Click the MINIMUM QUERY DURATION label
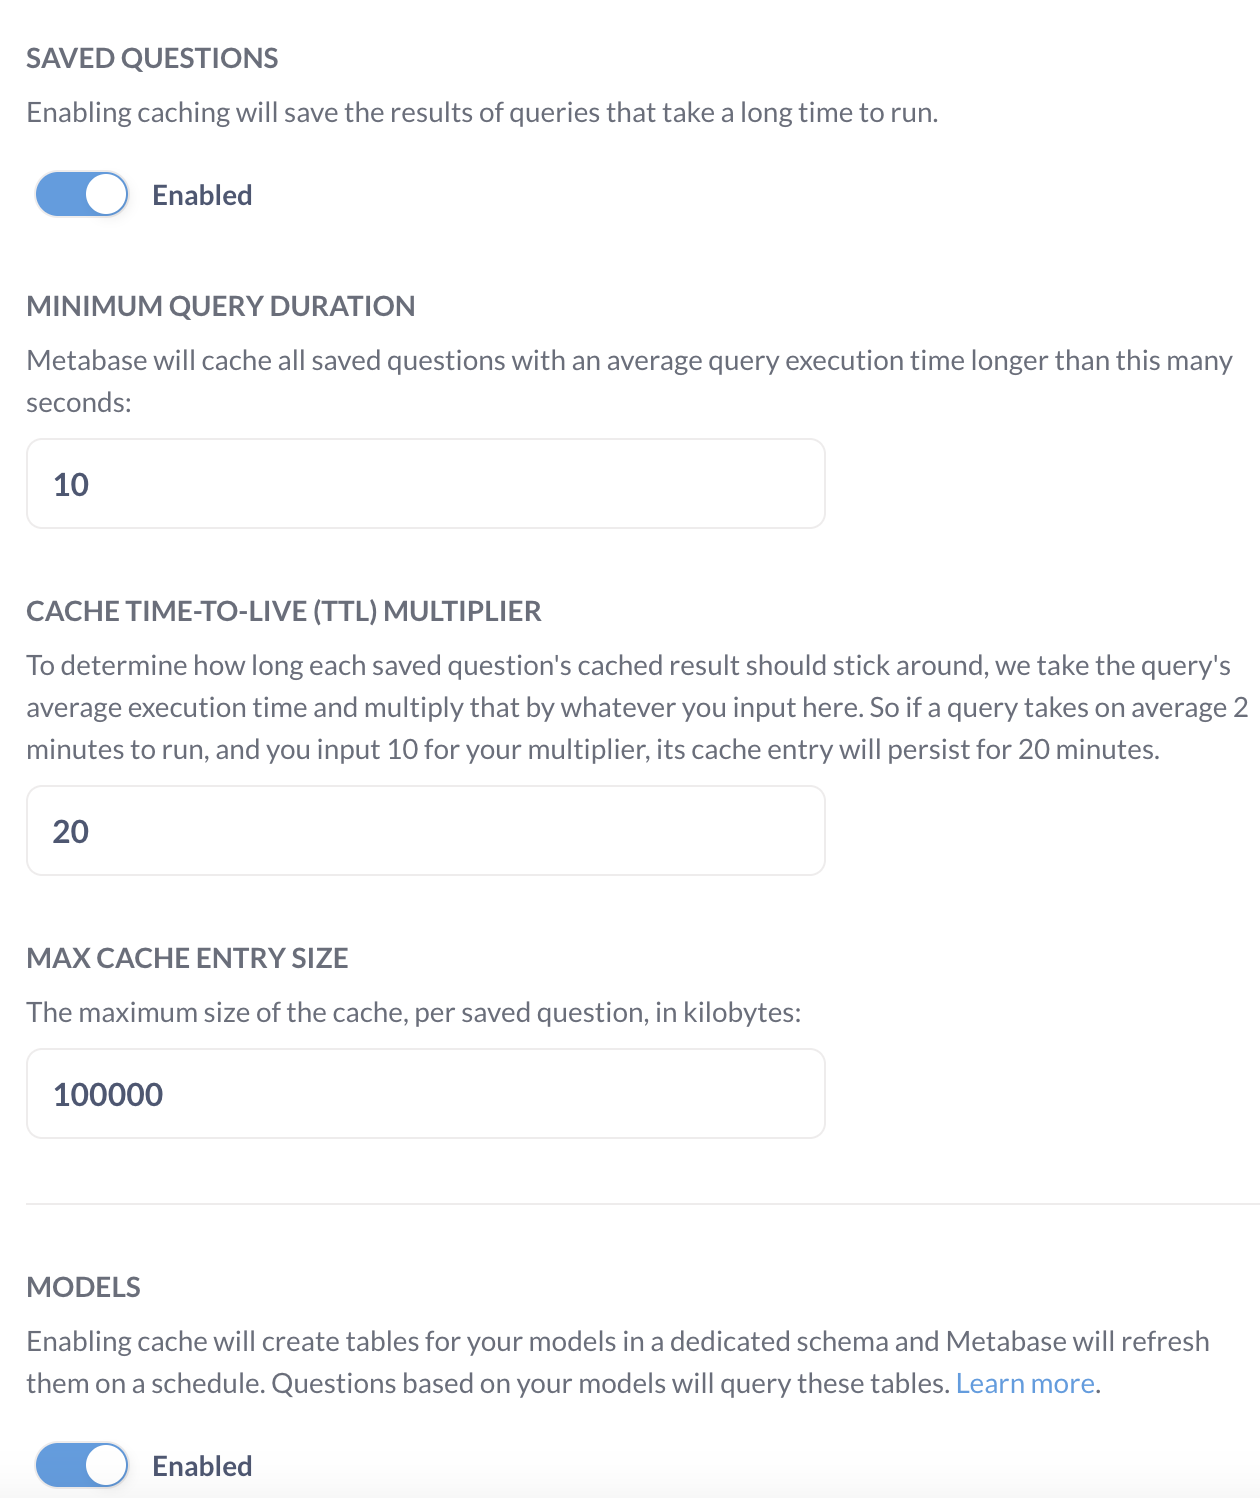The width and height of the screenshot is (1260, 1498). [221, 306]
